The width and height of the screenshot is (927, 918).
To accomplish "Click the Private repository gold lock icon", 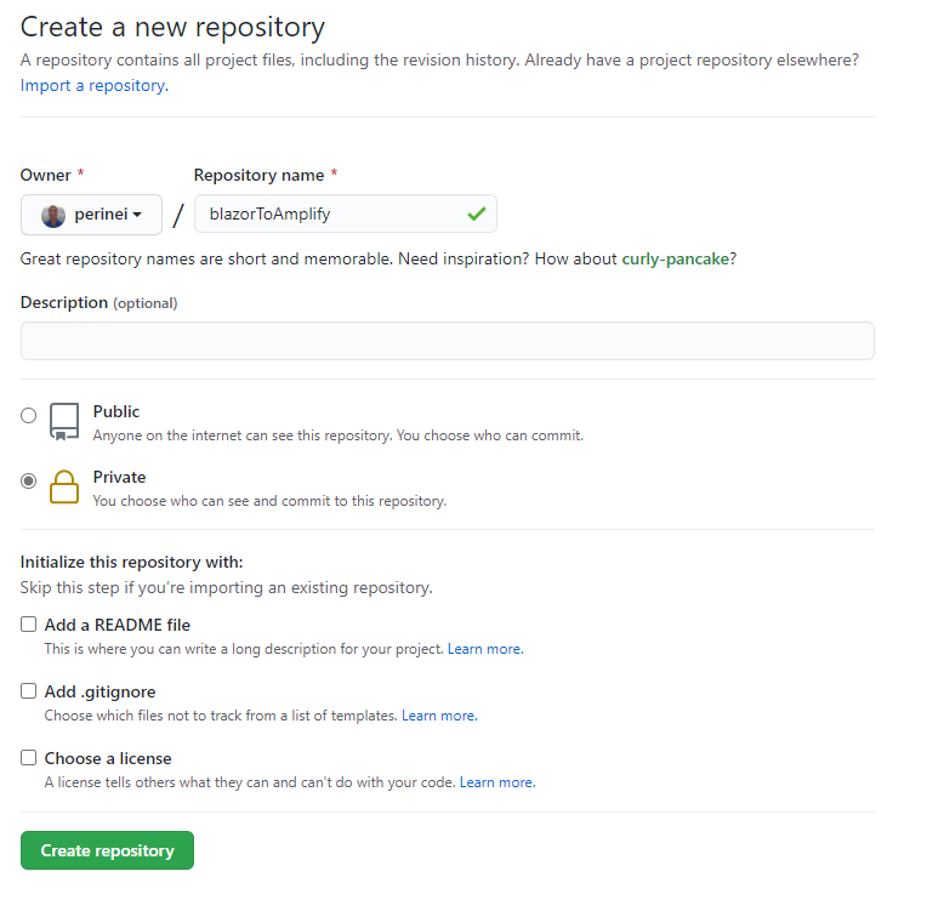I will coord(62,486).
